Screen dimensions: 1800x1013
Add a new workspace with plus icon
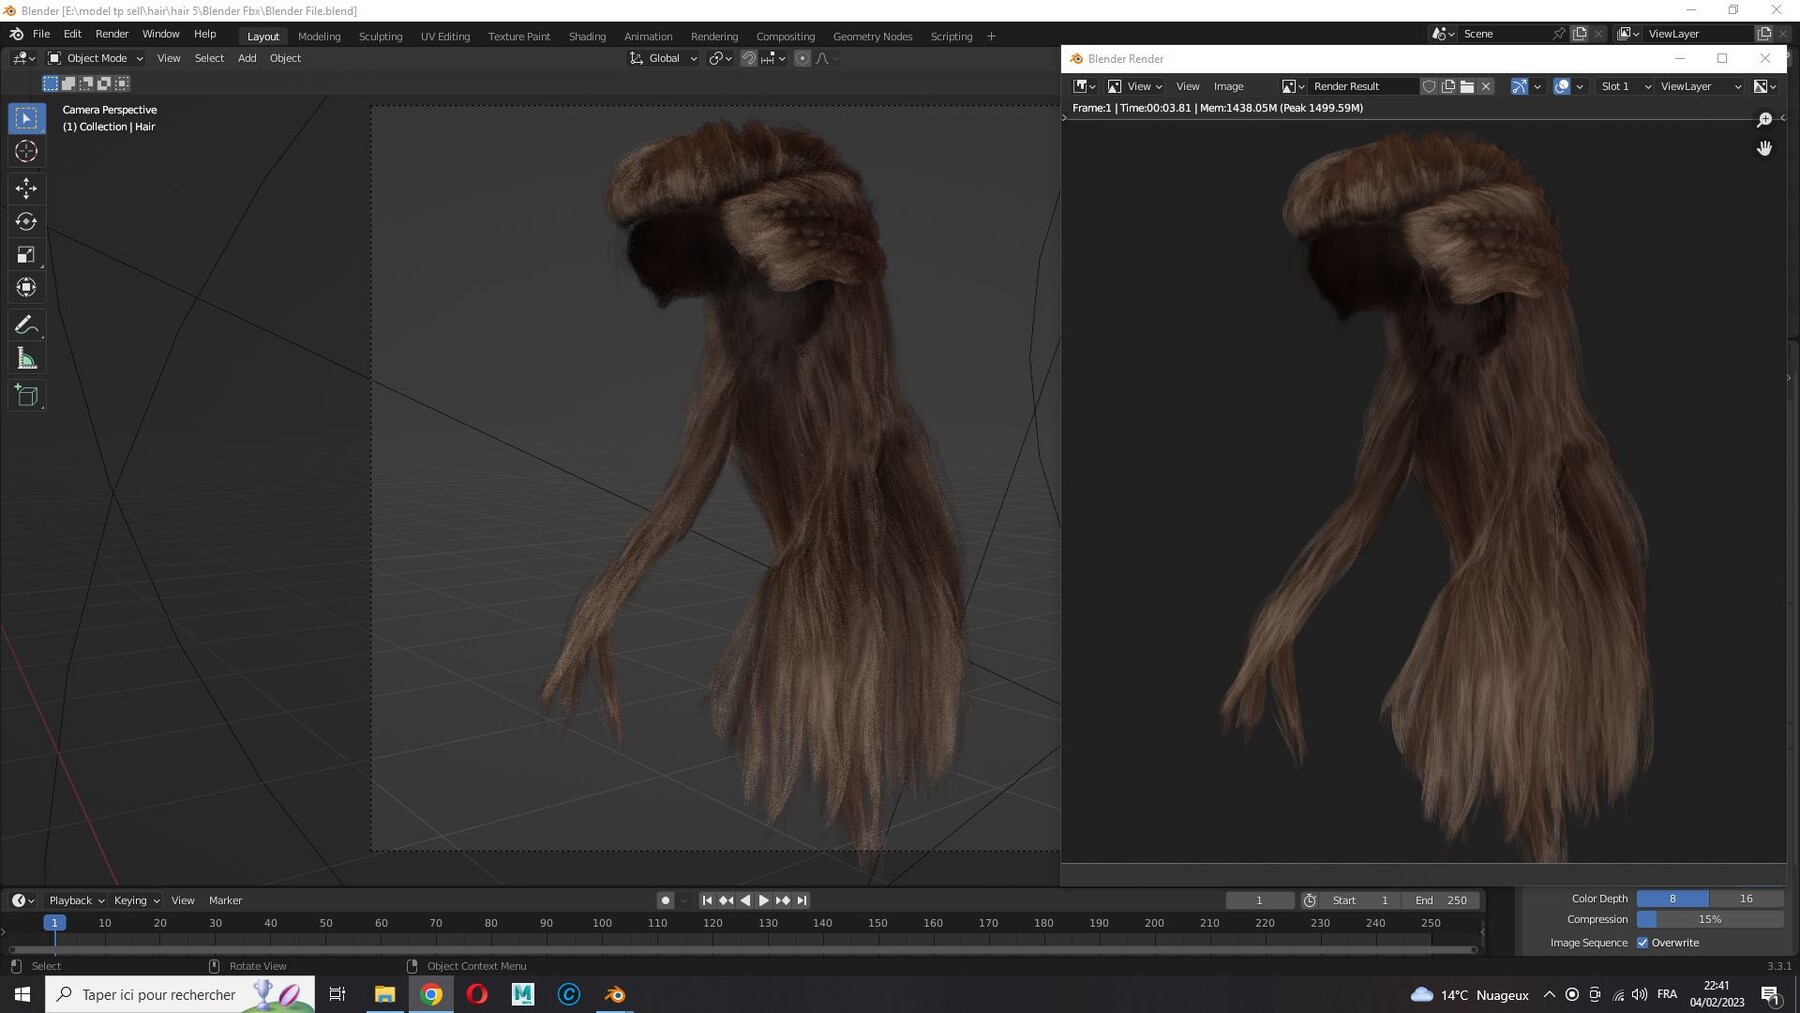coord(991,36)
